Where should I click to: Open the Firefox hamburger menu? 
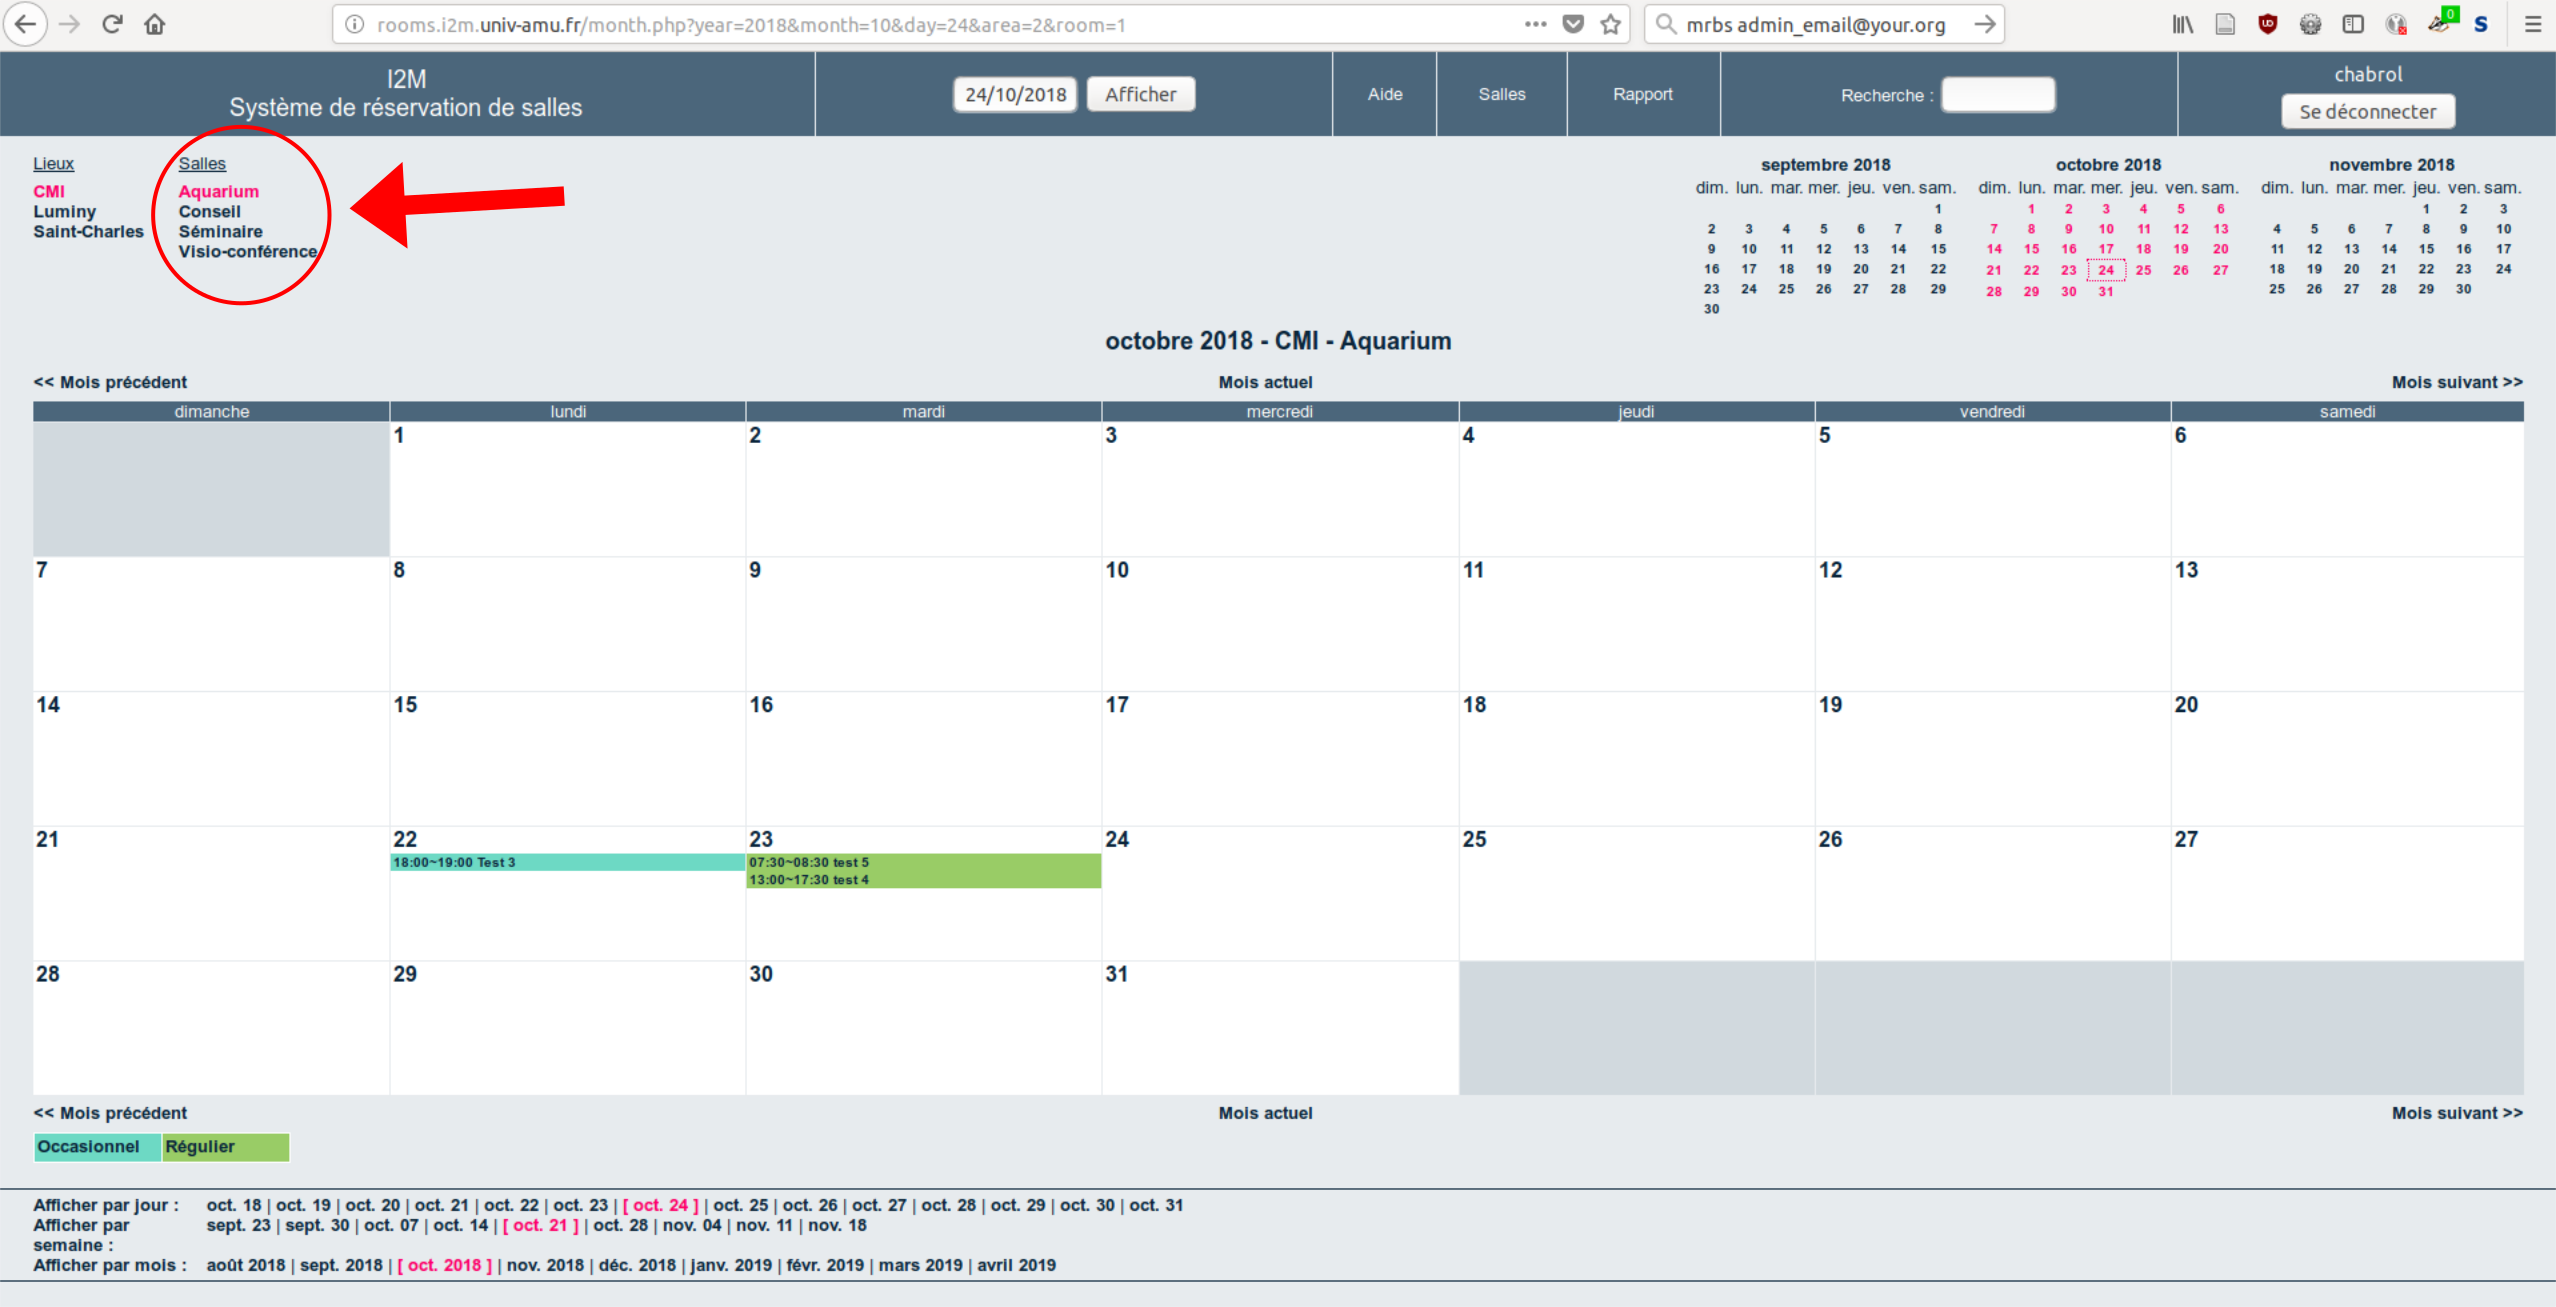click(2532, 24)
